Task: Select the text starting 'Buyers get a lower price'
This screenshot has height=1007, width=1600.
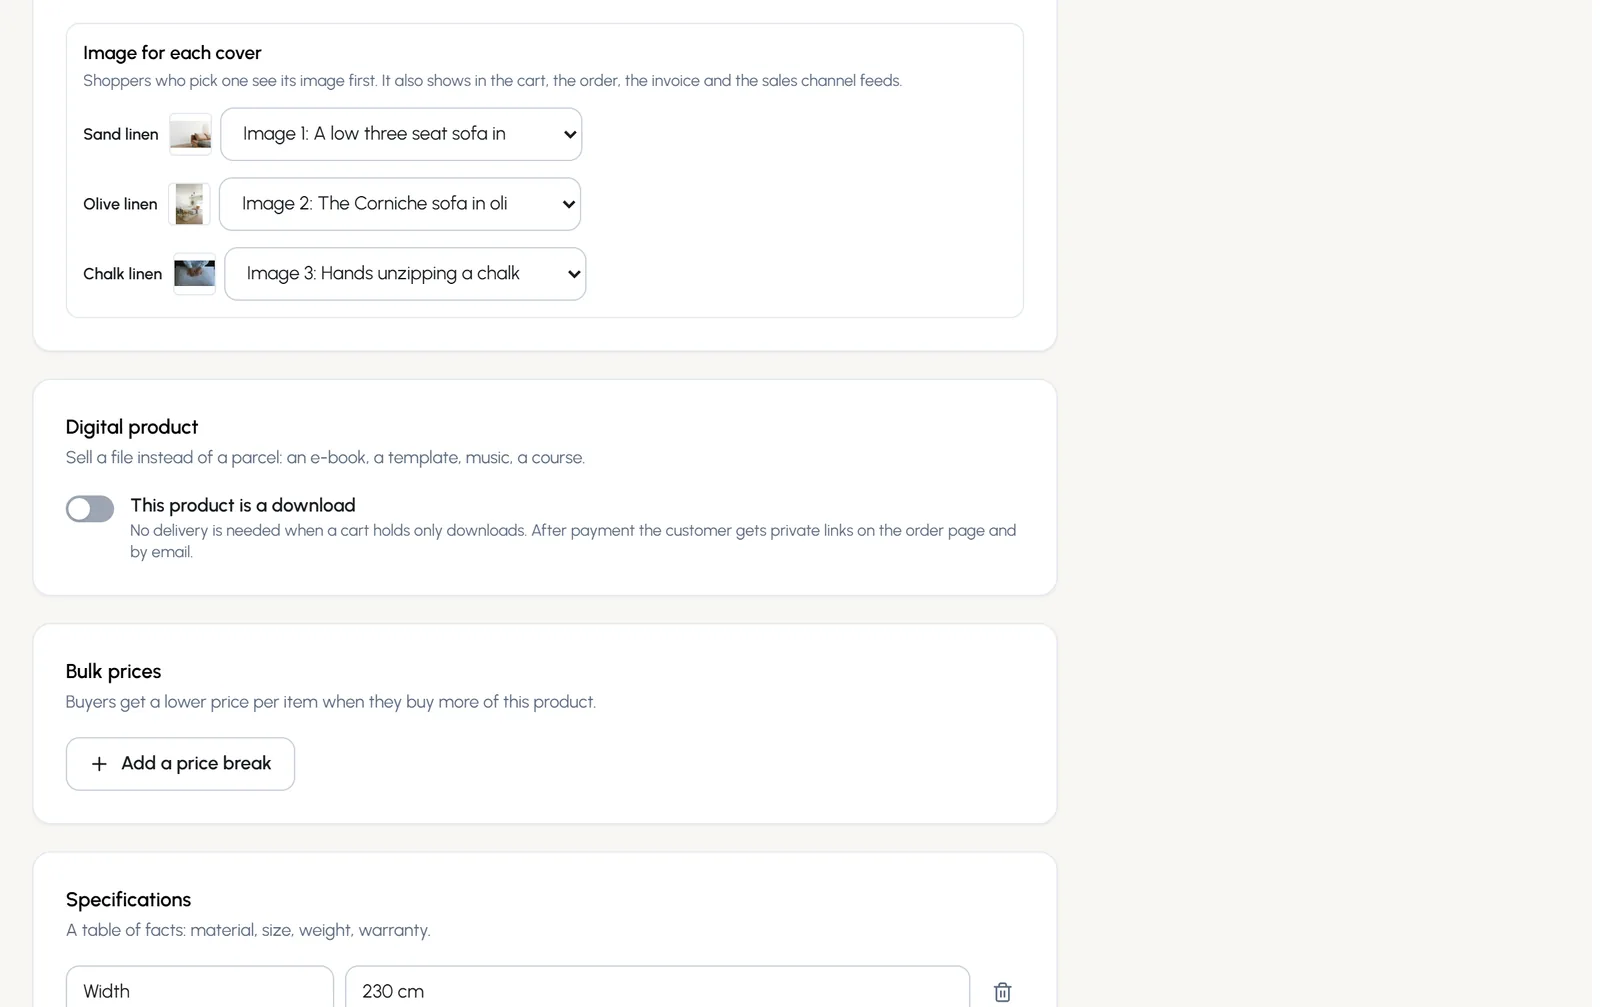Action: pos(331,702)
